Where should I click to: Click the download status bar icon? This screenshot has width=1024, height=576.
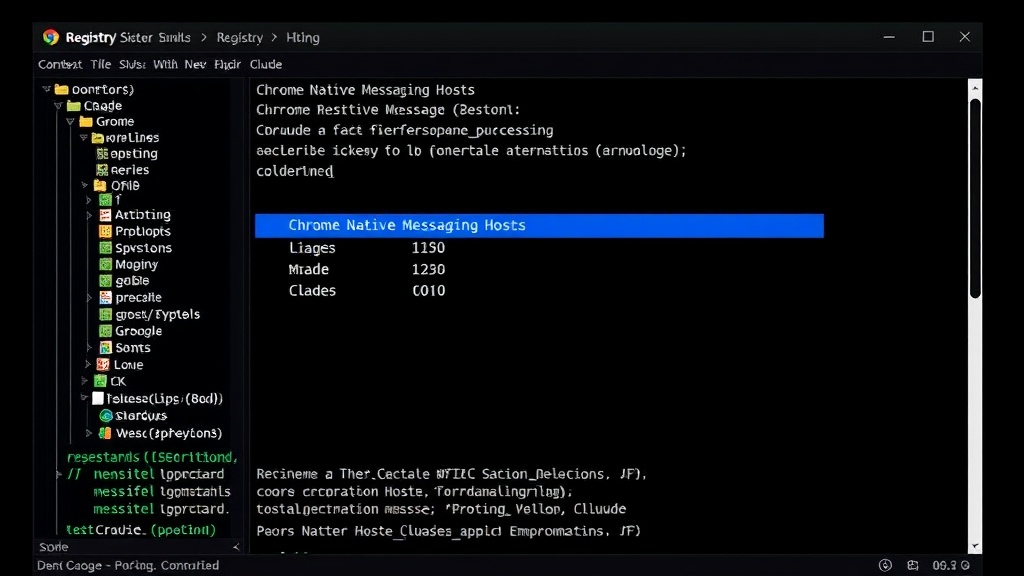pyautogui.click(x=885, y=565)
